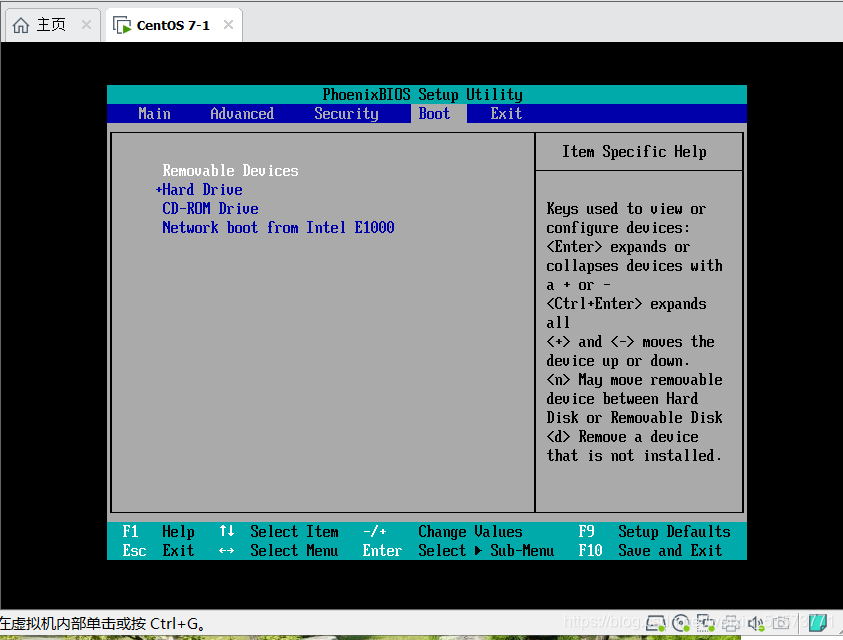Click the VM icon on CentOS 7-1 tab

tap(122, 25)
